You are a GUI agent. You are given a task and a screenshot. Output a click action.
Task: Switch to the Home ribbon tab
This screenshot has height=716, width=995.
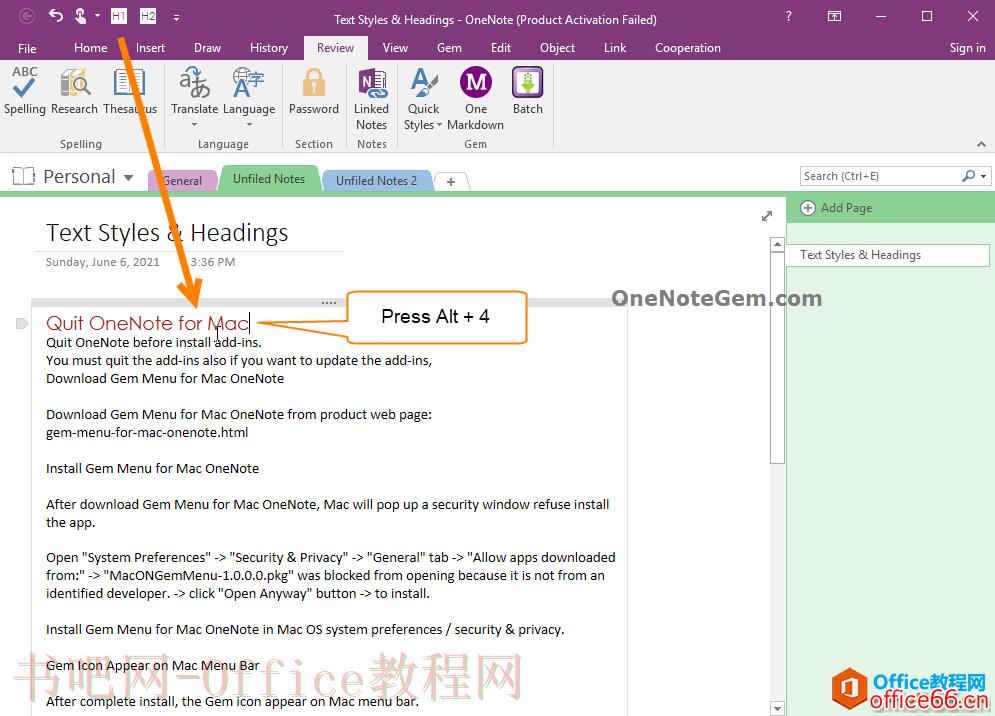90,48
